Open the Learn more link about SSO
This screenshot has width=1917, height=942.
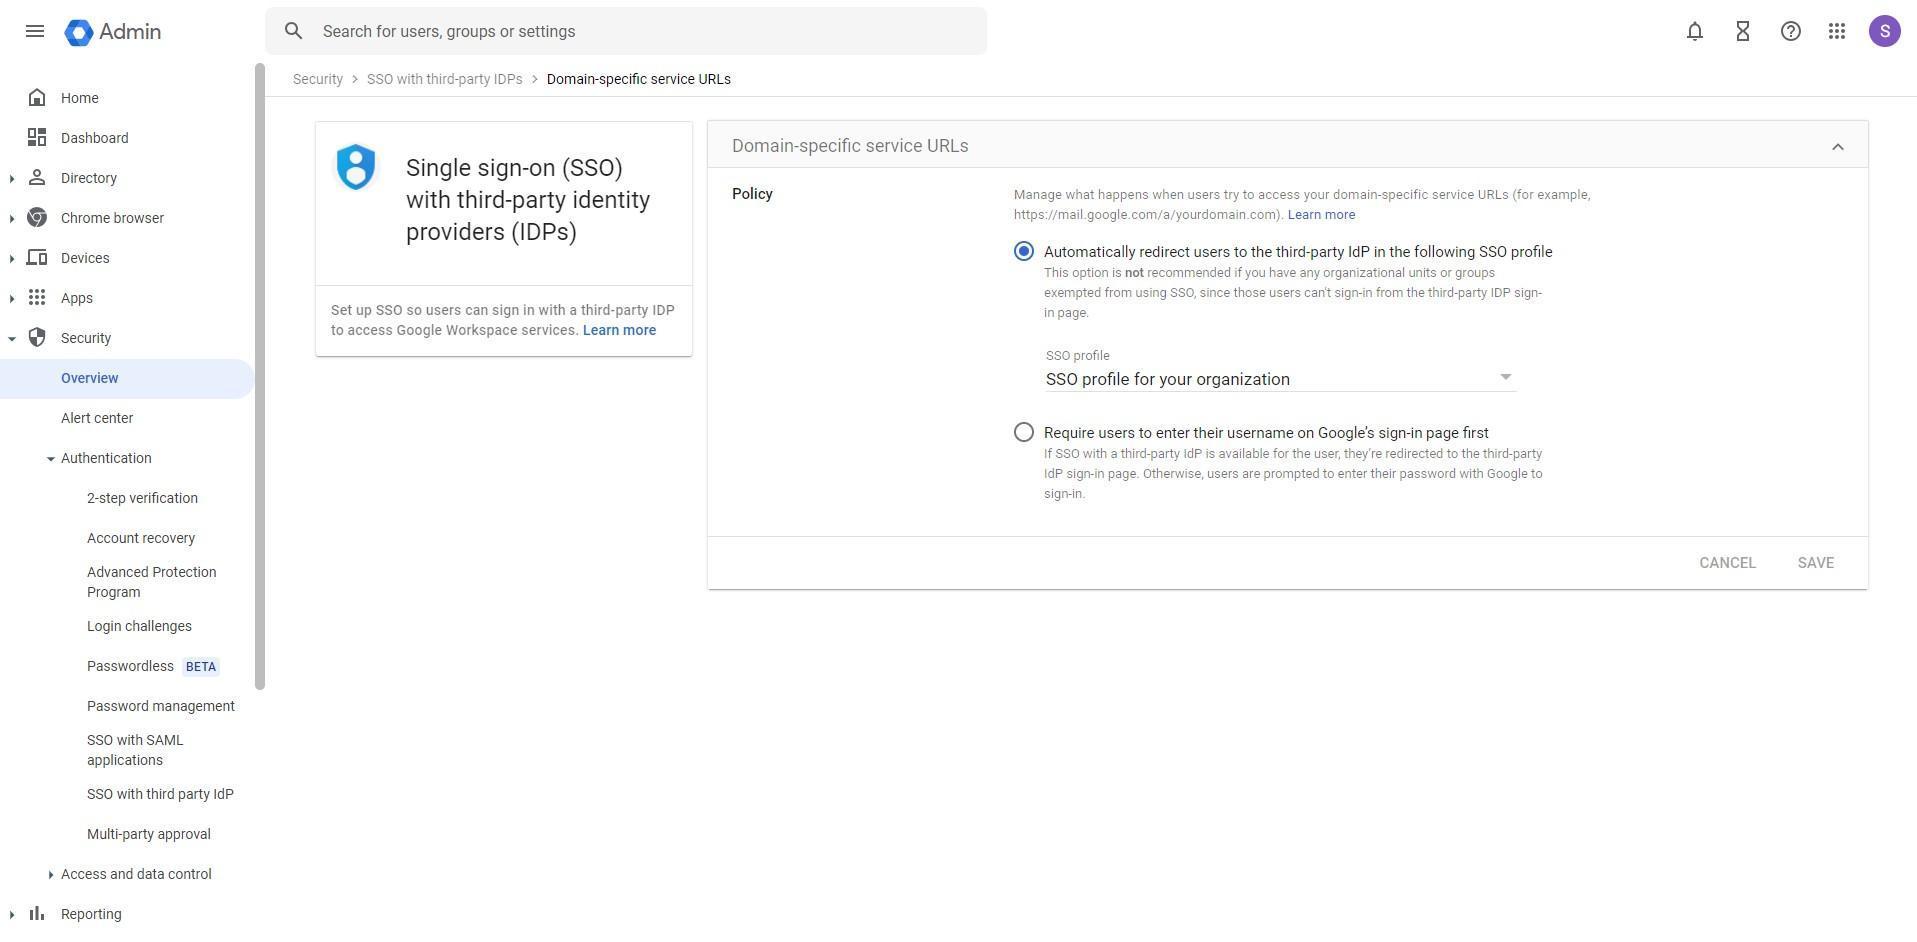click(618, 330)
